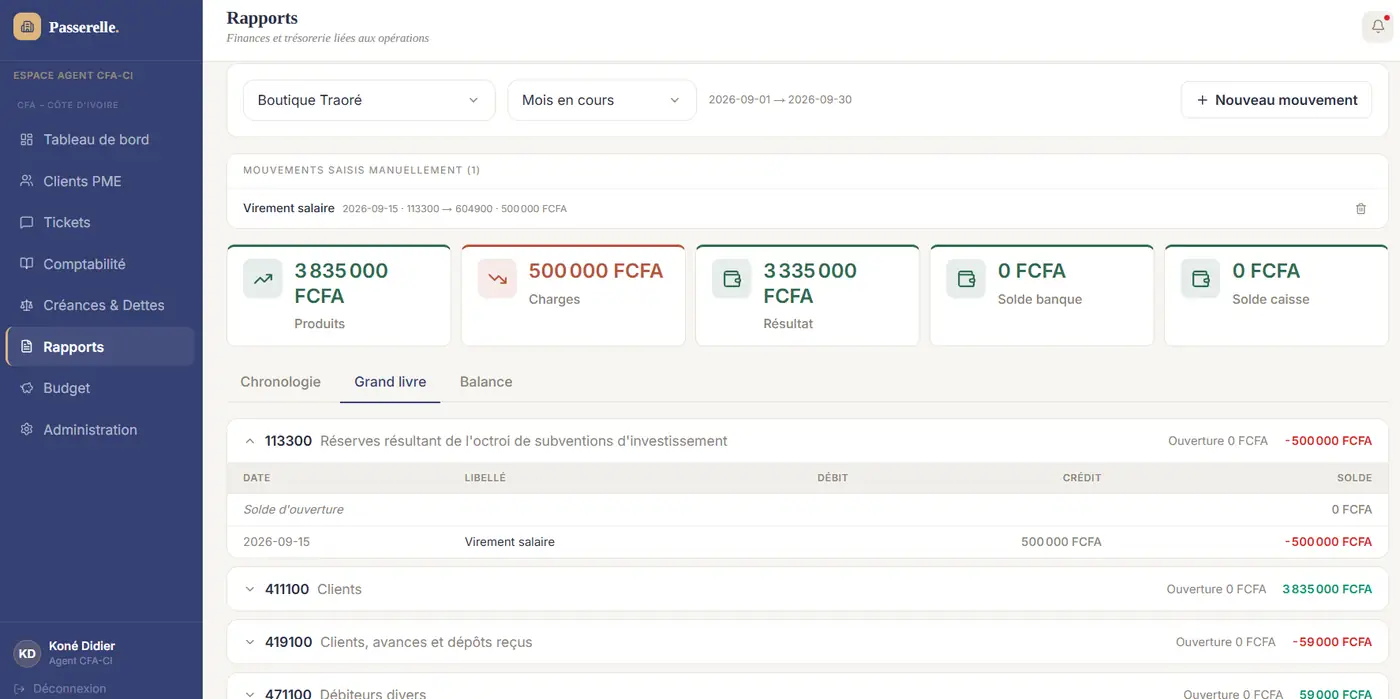1400x699 pixels.
Task: Open the Boutique Traoré client dropdown
Action: 369,100
